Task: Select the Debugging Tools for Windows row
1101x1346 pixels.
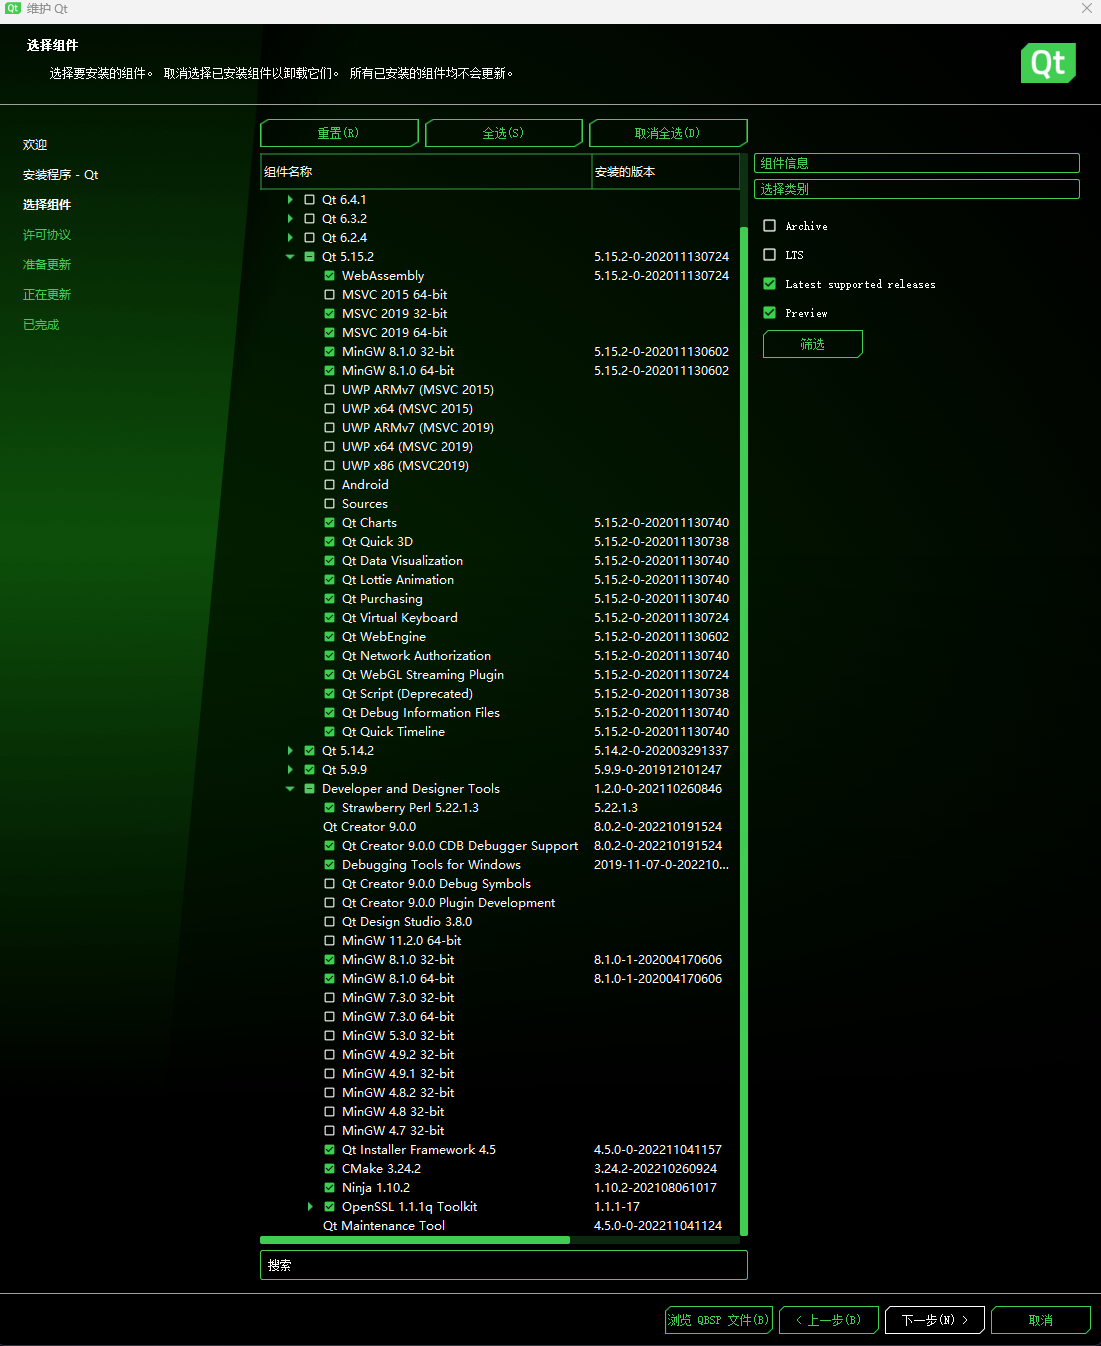Action: (500, 865)
